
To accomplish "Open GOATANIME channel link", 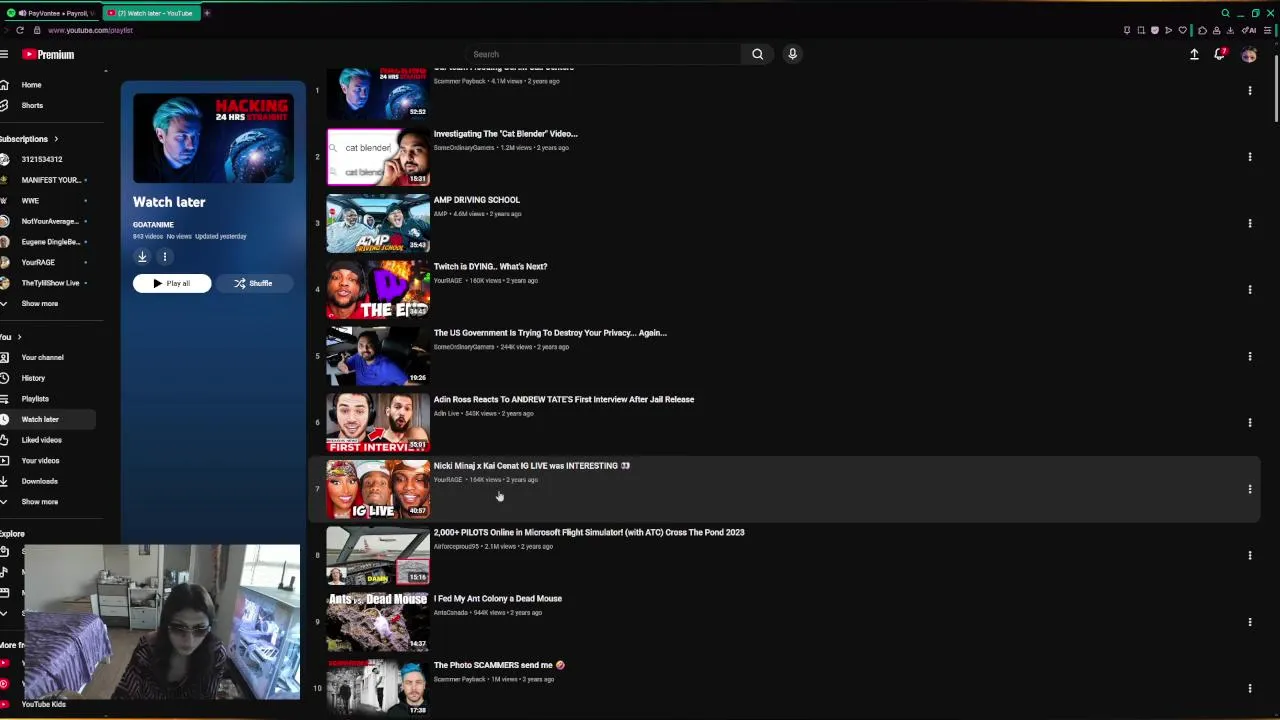I will 153,224.
